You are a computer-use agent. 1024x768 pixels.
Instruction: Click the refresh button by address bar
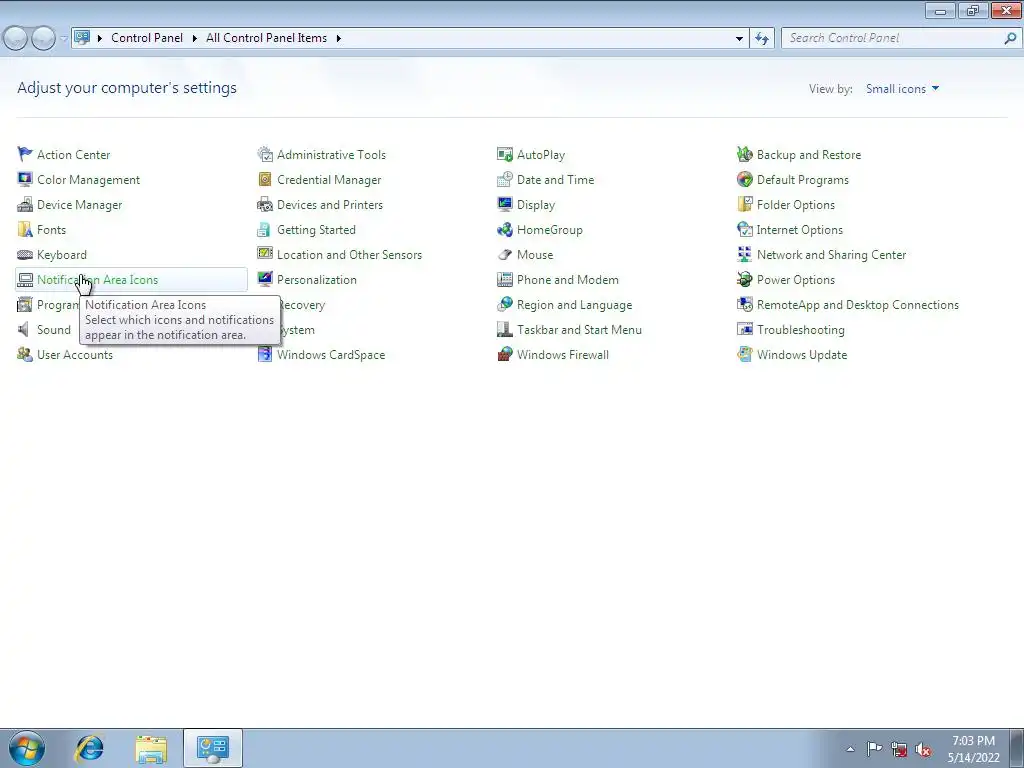[762, 39]
